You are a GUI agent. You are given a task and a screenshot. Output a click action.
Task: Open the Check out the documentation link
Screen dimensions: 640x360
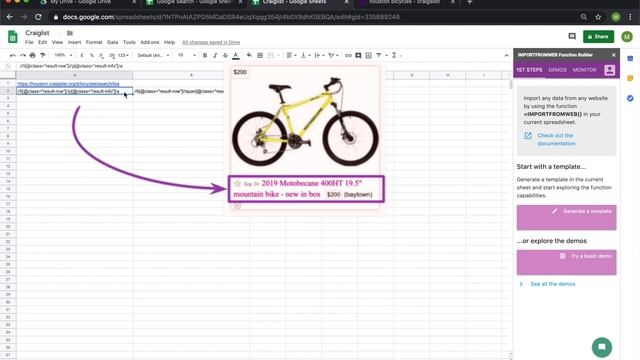556,139
